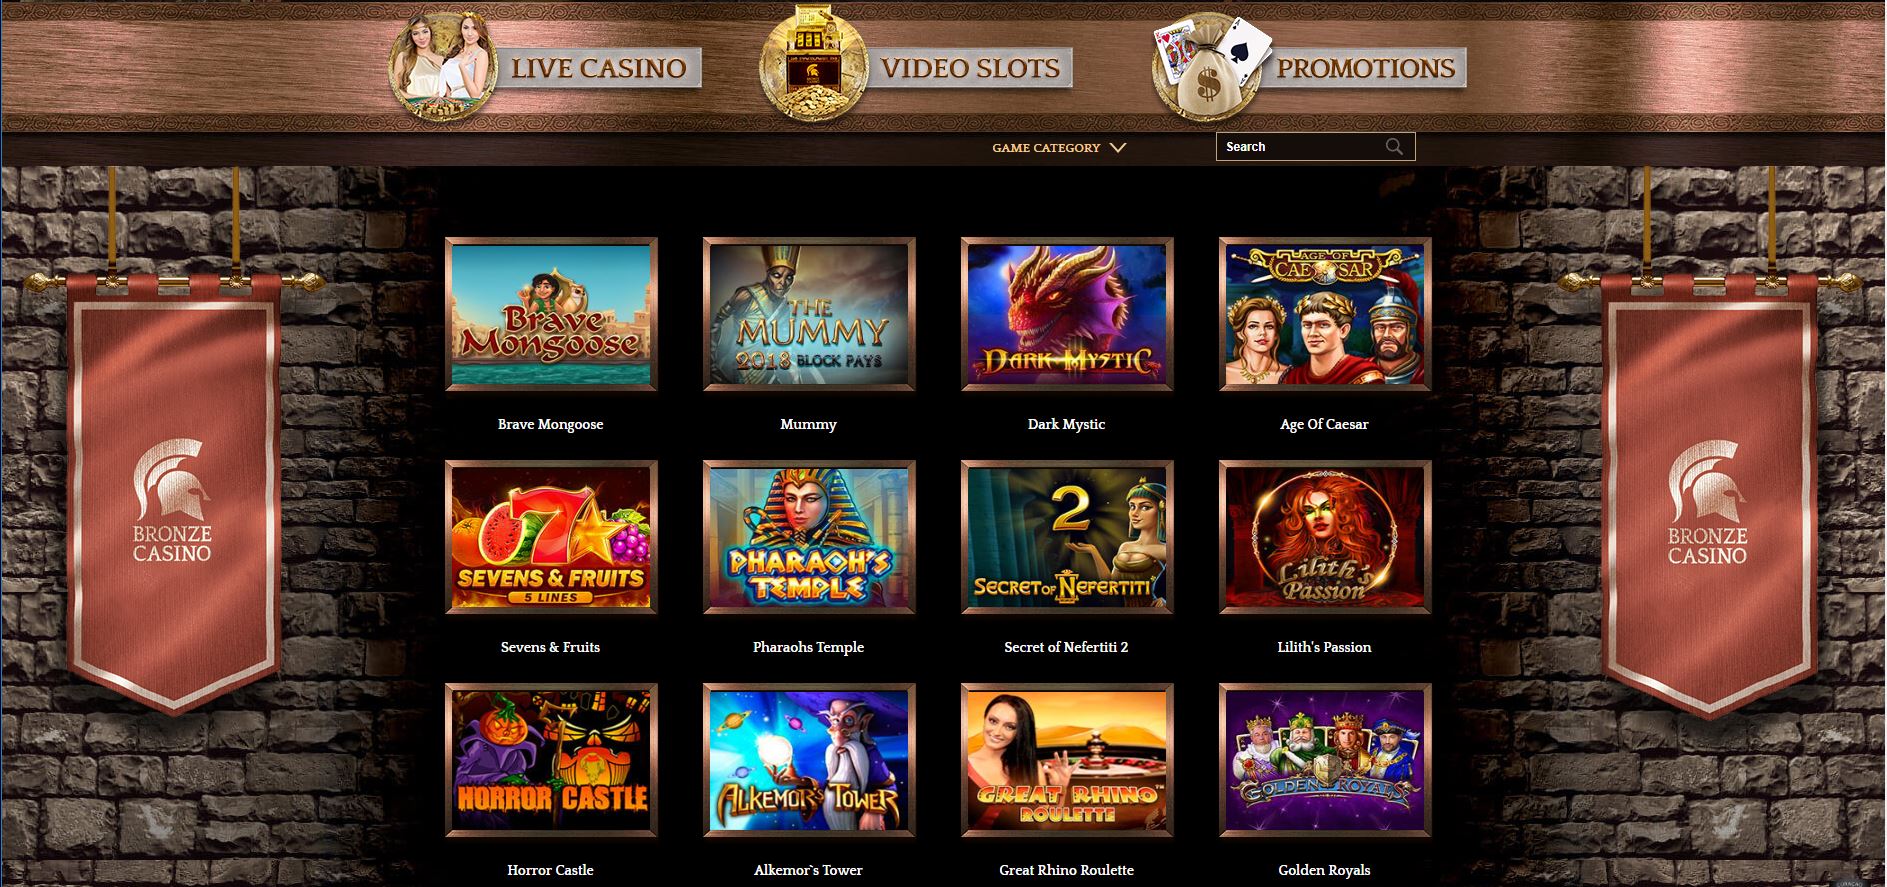Click helmet logo on right Bronze Casino banner

(1707, 484)
